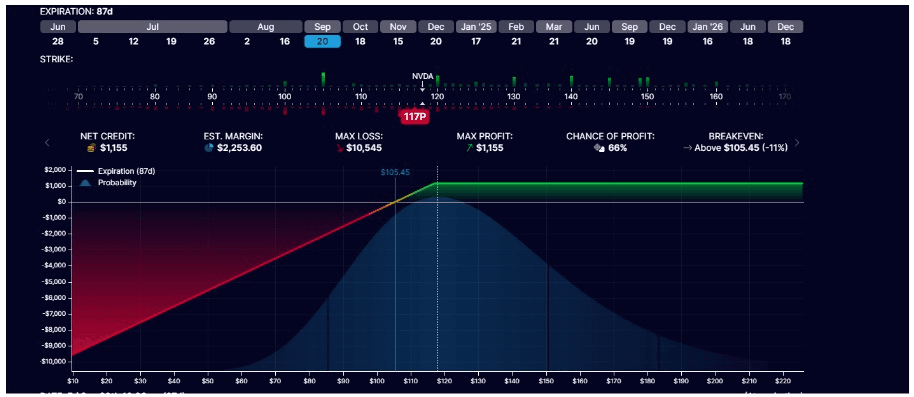
Task: Click the gold coins Net Credit icon
Action: pos(90,148)
